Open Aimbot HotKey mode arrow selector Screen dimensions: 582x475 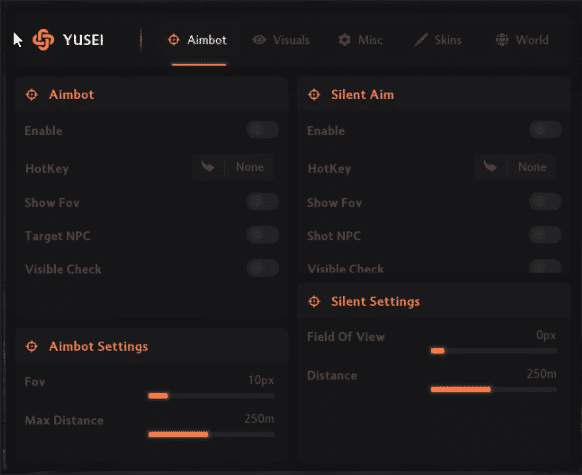208,167
